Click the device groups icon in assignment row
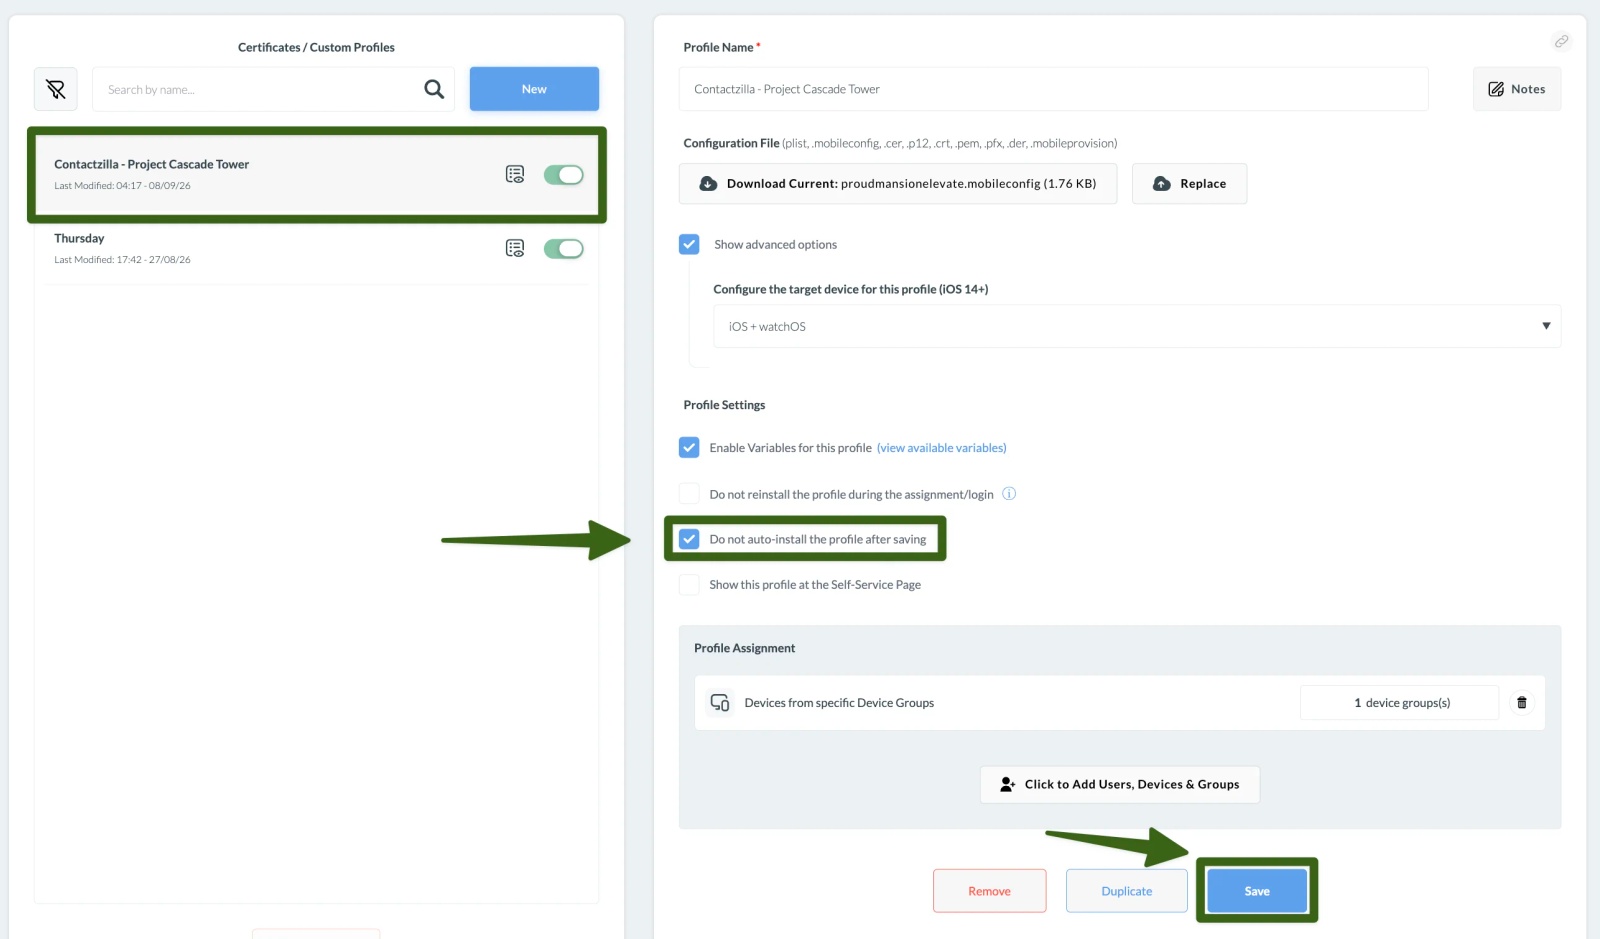Image resolution: width=1600 pixels, height=939 pixels. [x=719, y=702]
